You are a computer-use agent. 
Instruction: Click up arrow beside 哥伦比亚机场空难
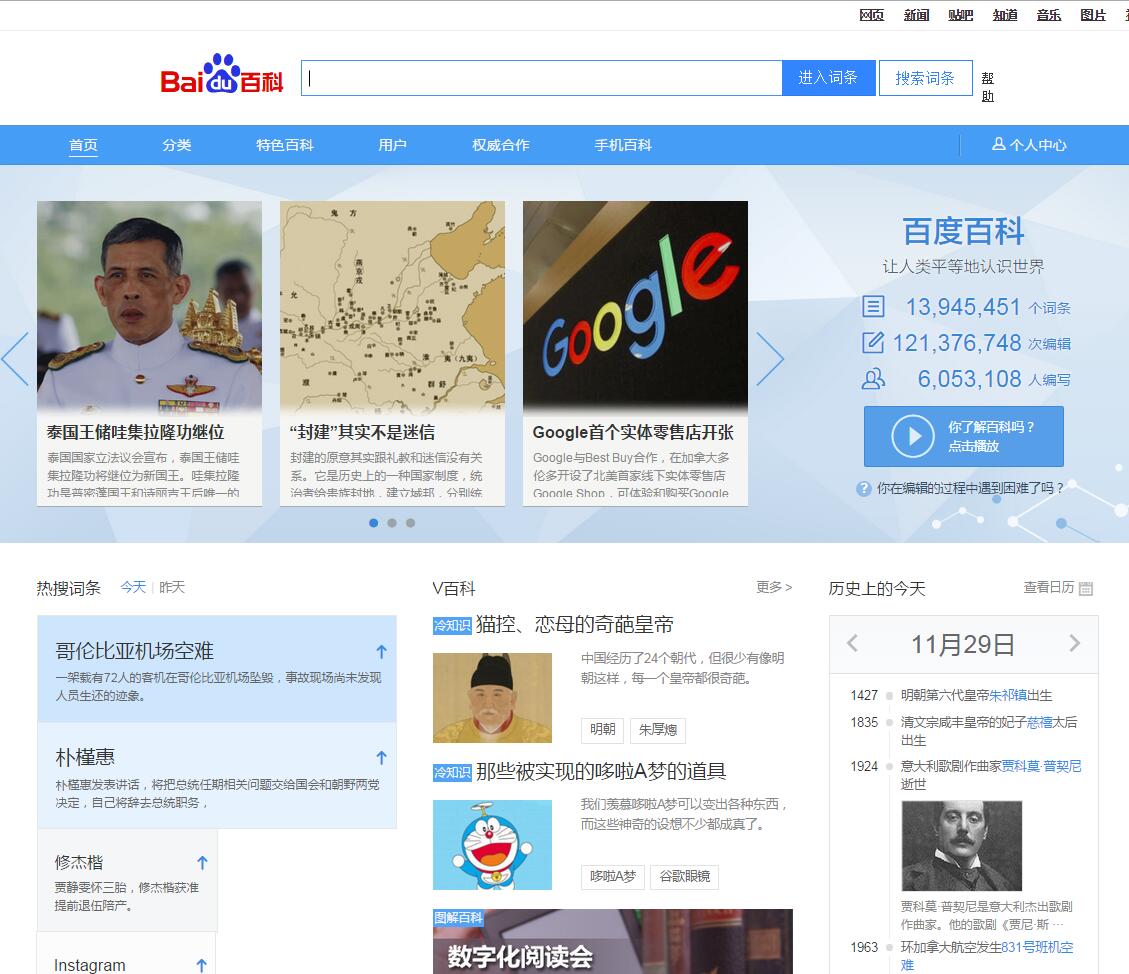(x=382, y=651)
